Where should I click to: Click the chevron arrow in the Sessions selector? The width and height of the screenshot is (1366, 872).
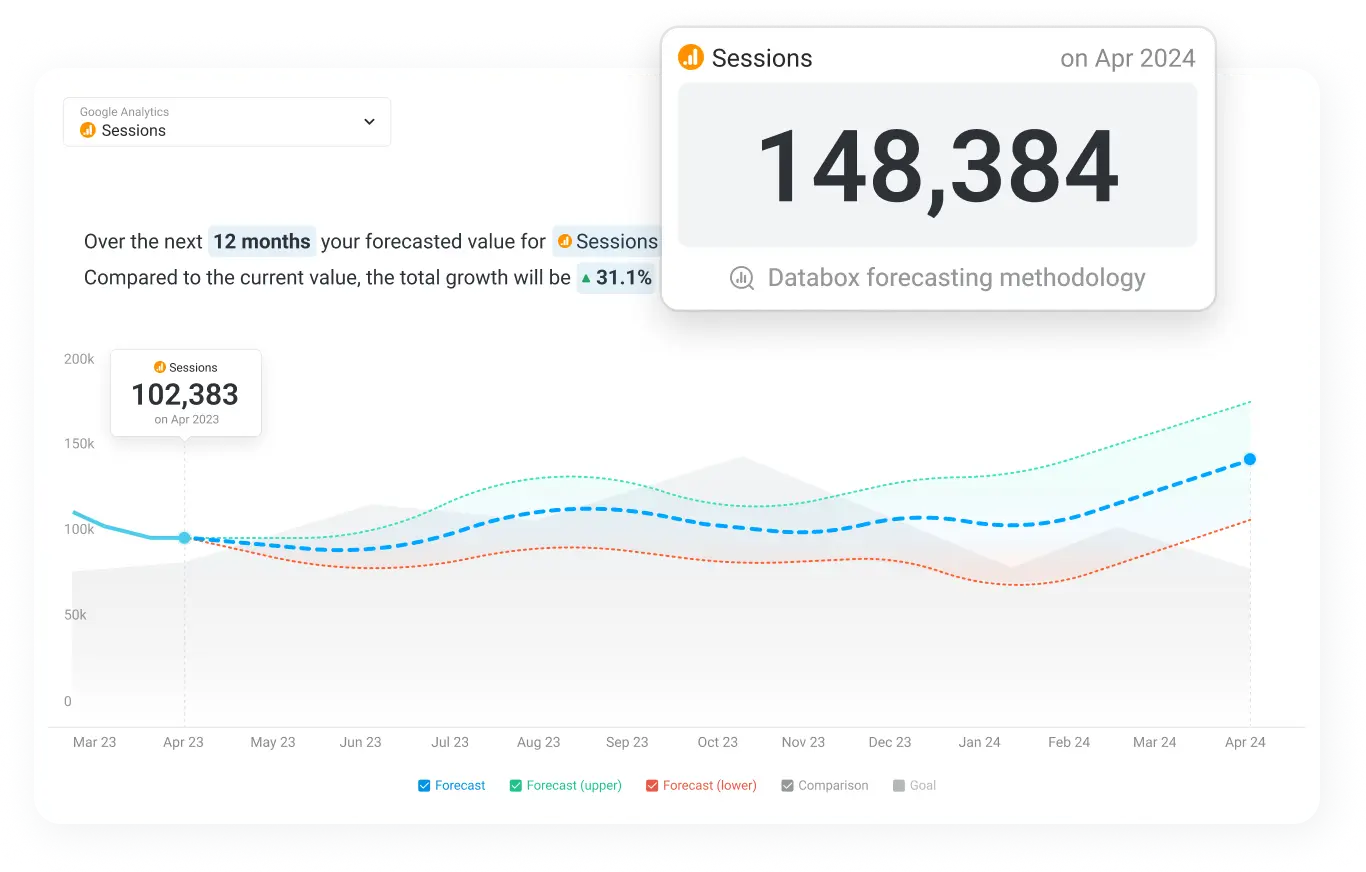(x=369, y=122)
